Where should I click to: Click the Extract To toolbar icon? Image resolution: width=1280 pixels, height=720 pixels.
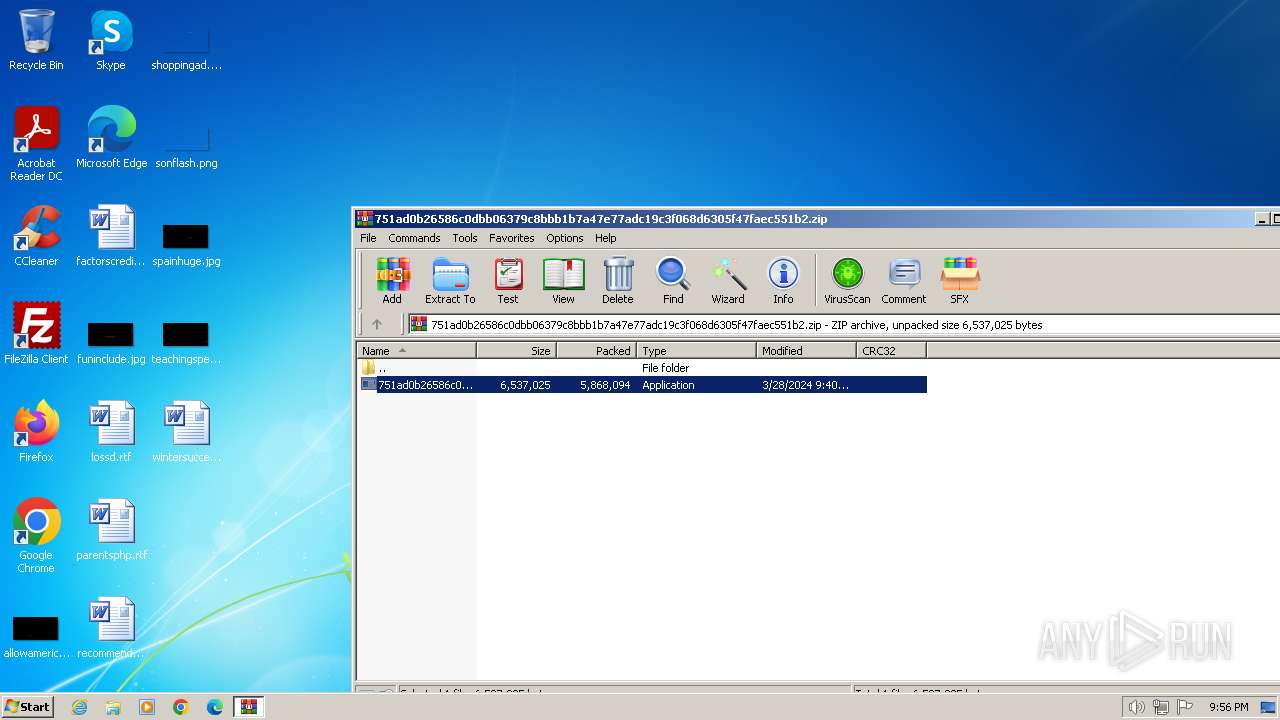click(x=450, y=281)
